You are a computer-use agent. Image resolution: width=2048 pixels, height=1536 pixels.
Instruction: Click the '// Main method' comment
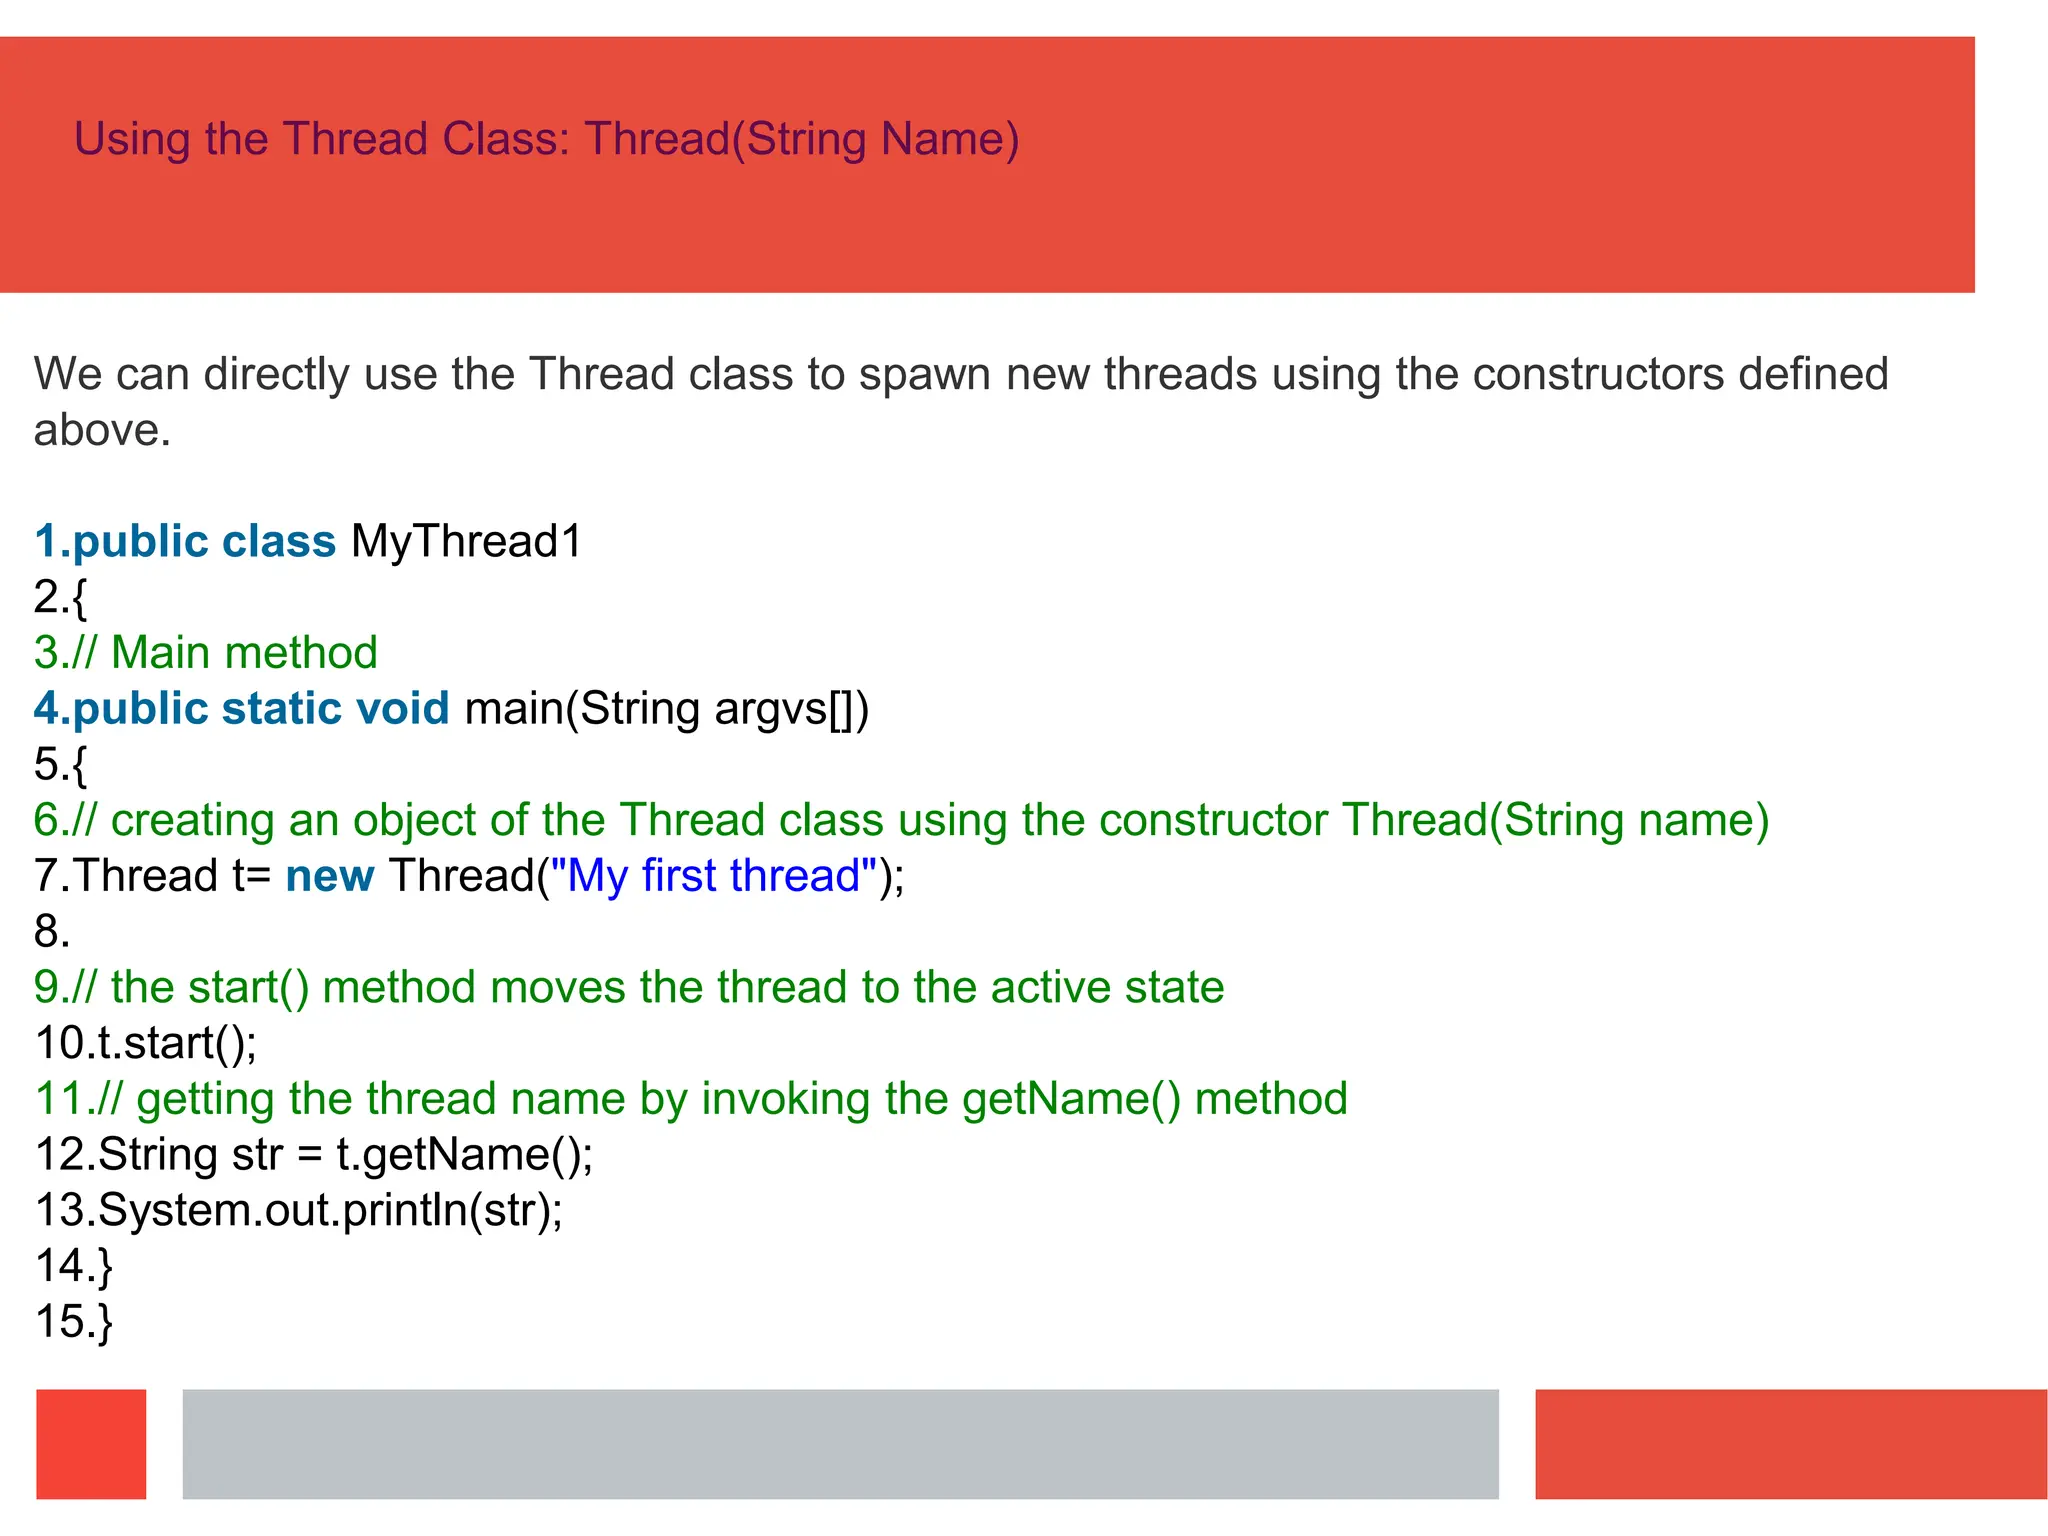(x=206, y=653)
